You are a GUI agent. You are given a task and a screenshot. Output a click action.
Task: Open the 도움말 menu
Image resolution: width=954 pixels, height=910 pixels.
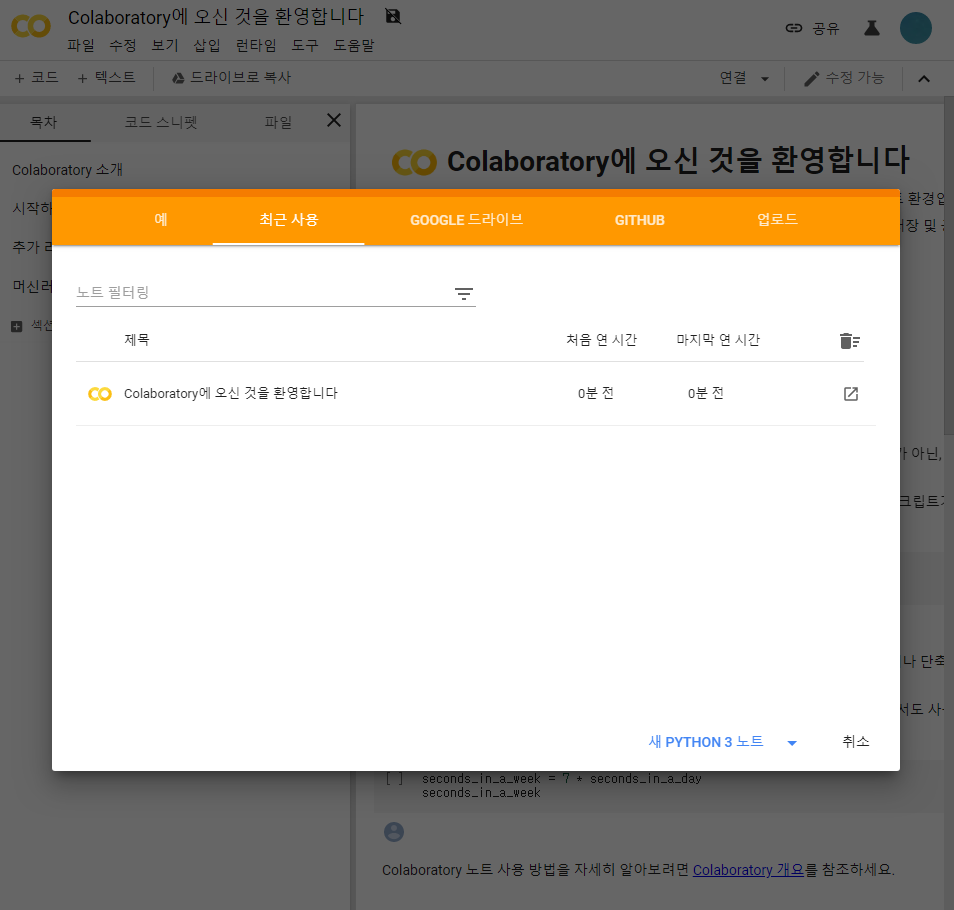click(x=353, y=46)
